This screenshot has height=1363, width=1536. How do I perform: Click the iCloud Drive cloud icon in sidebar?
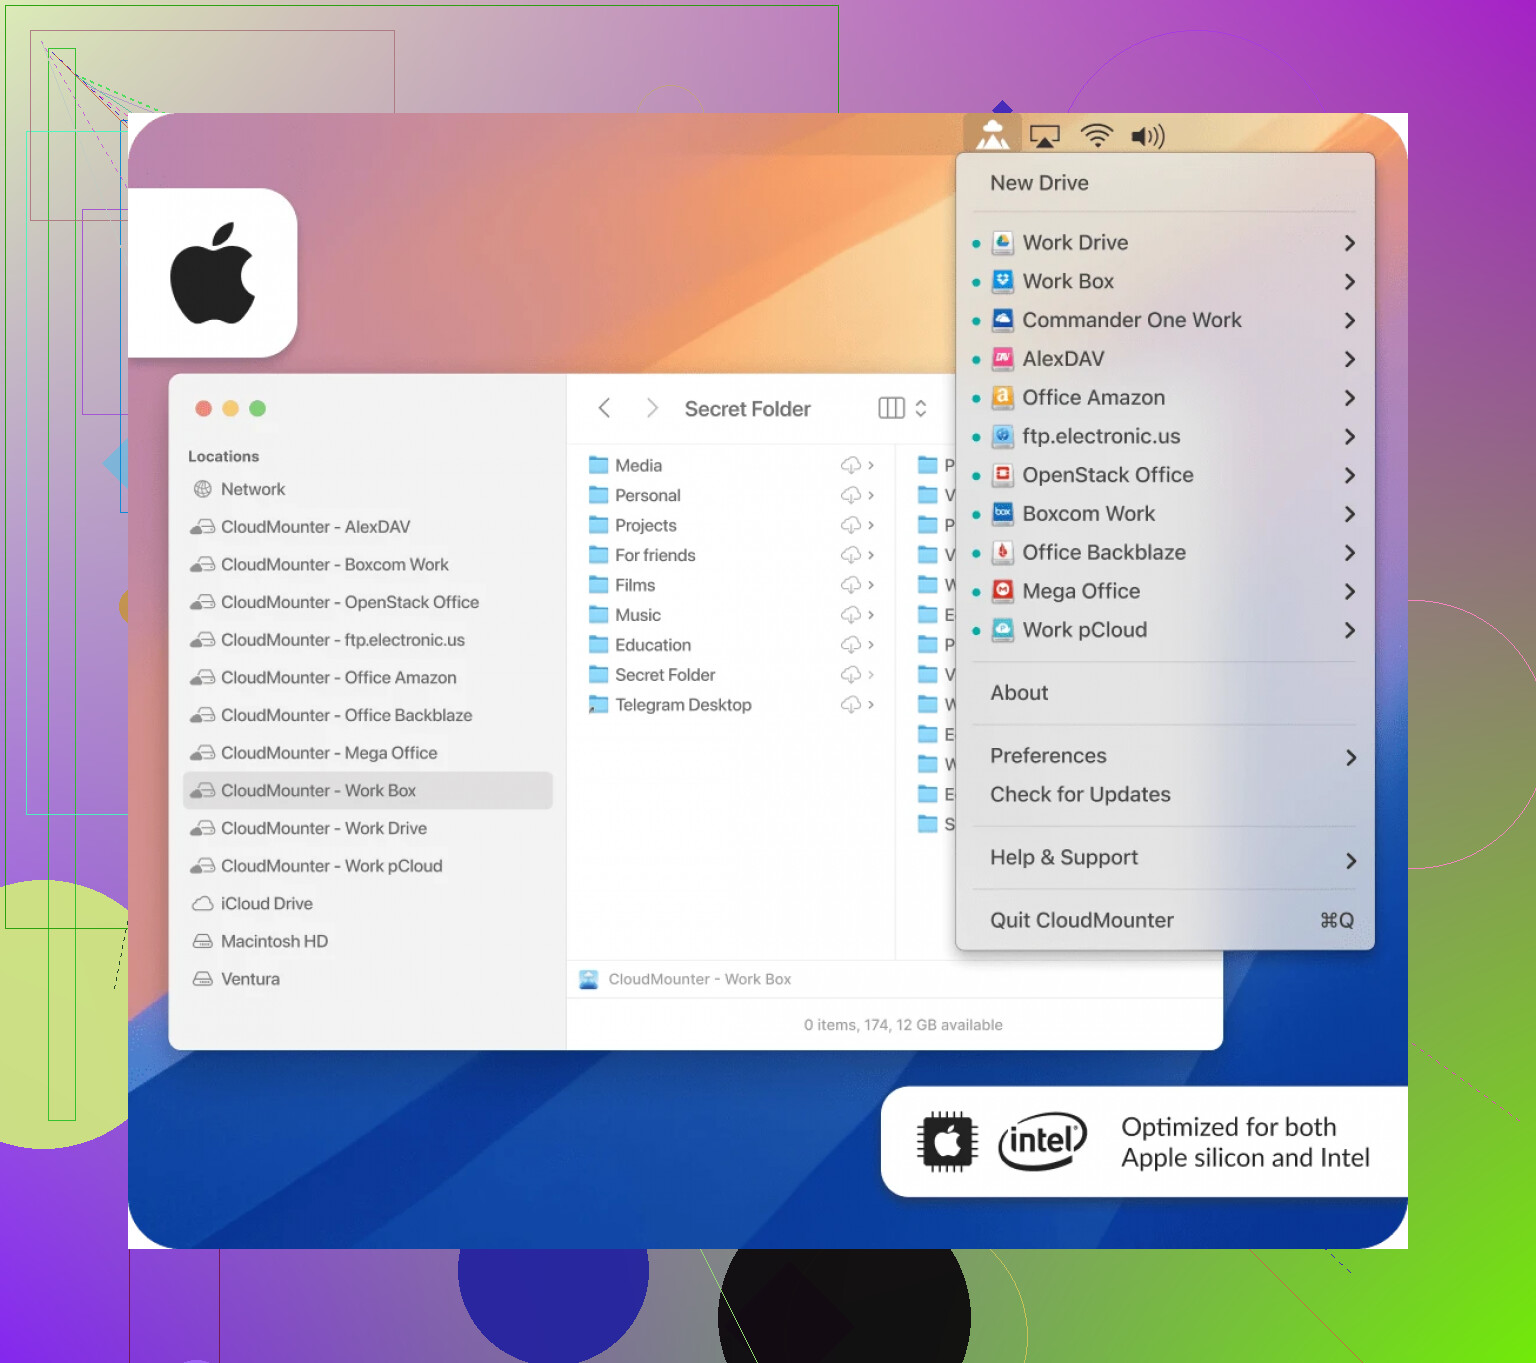(203, 904)
